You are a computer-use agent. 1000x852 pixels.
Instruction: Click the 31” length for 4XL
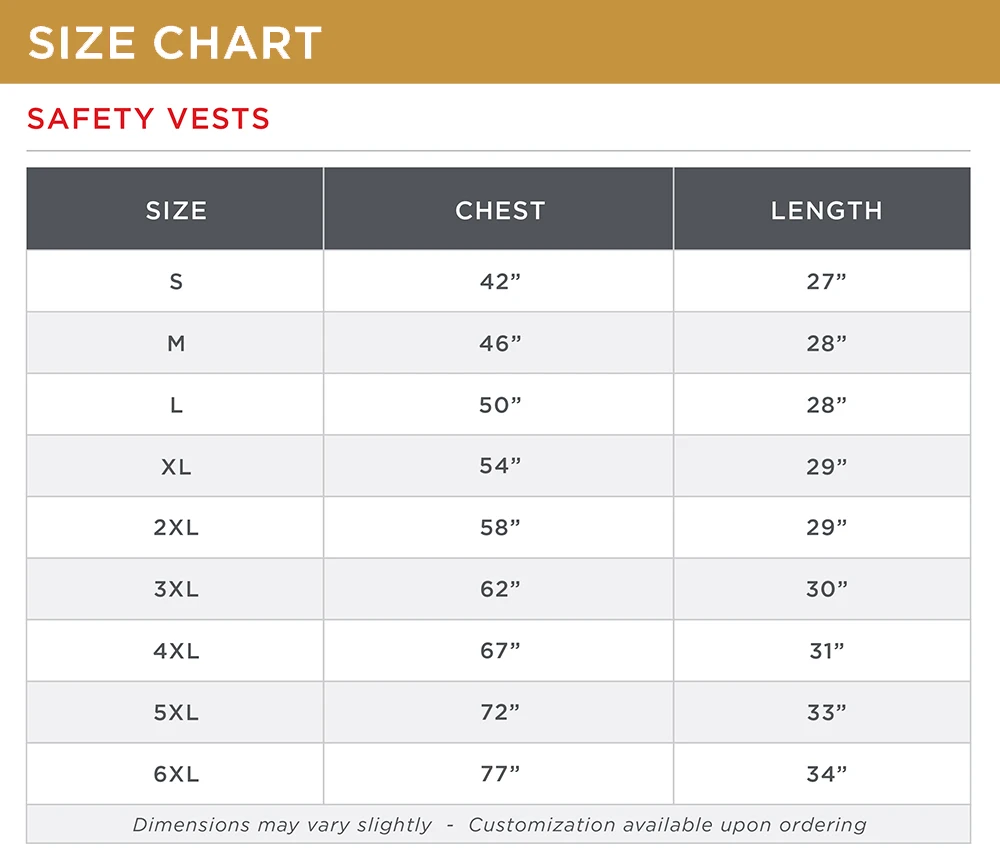(x=826, y=651)
